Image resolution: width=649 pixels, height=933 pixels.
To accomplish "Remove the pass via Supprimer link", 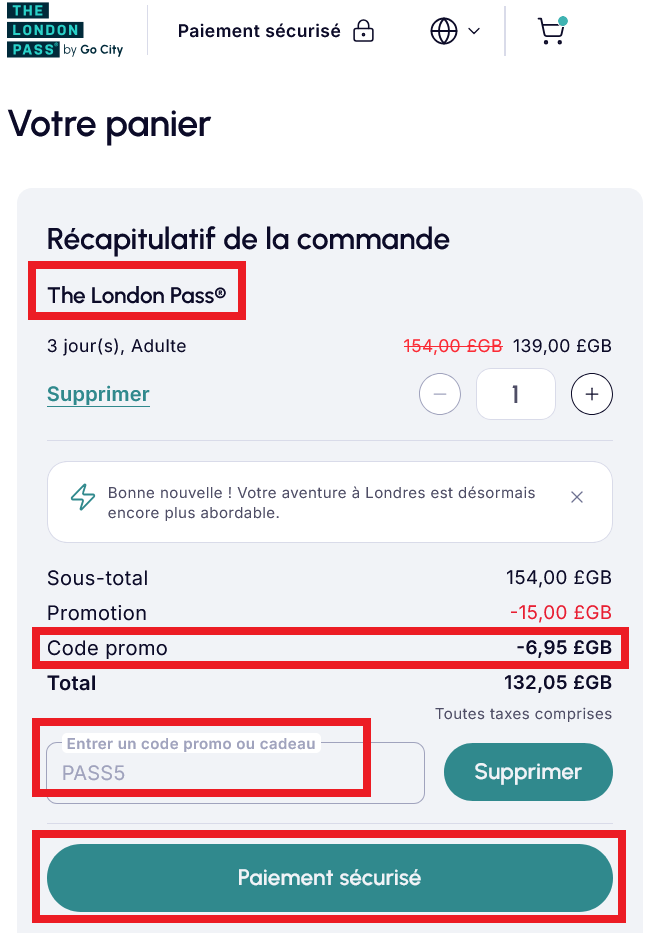I will tap(97, 394).
